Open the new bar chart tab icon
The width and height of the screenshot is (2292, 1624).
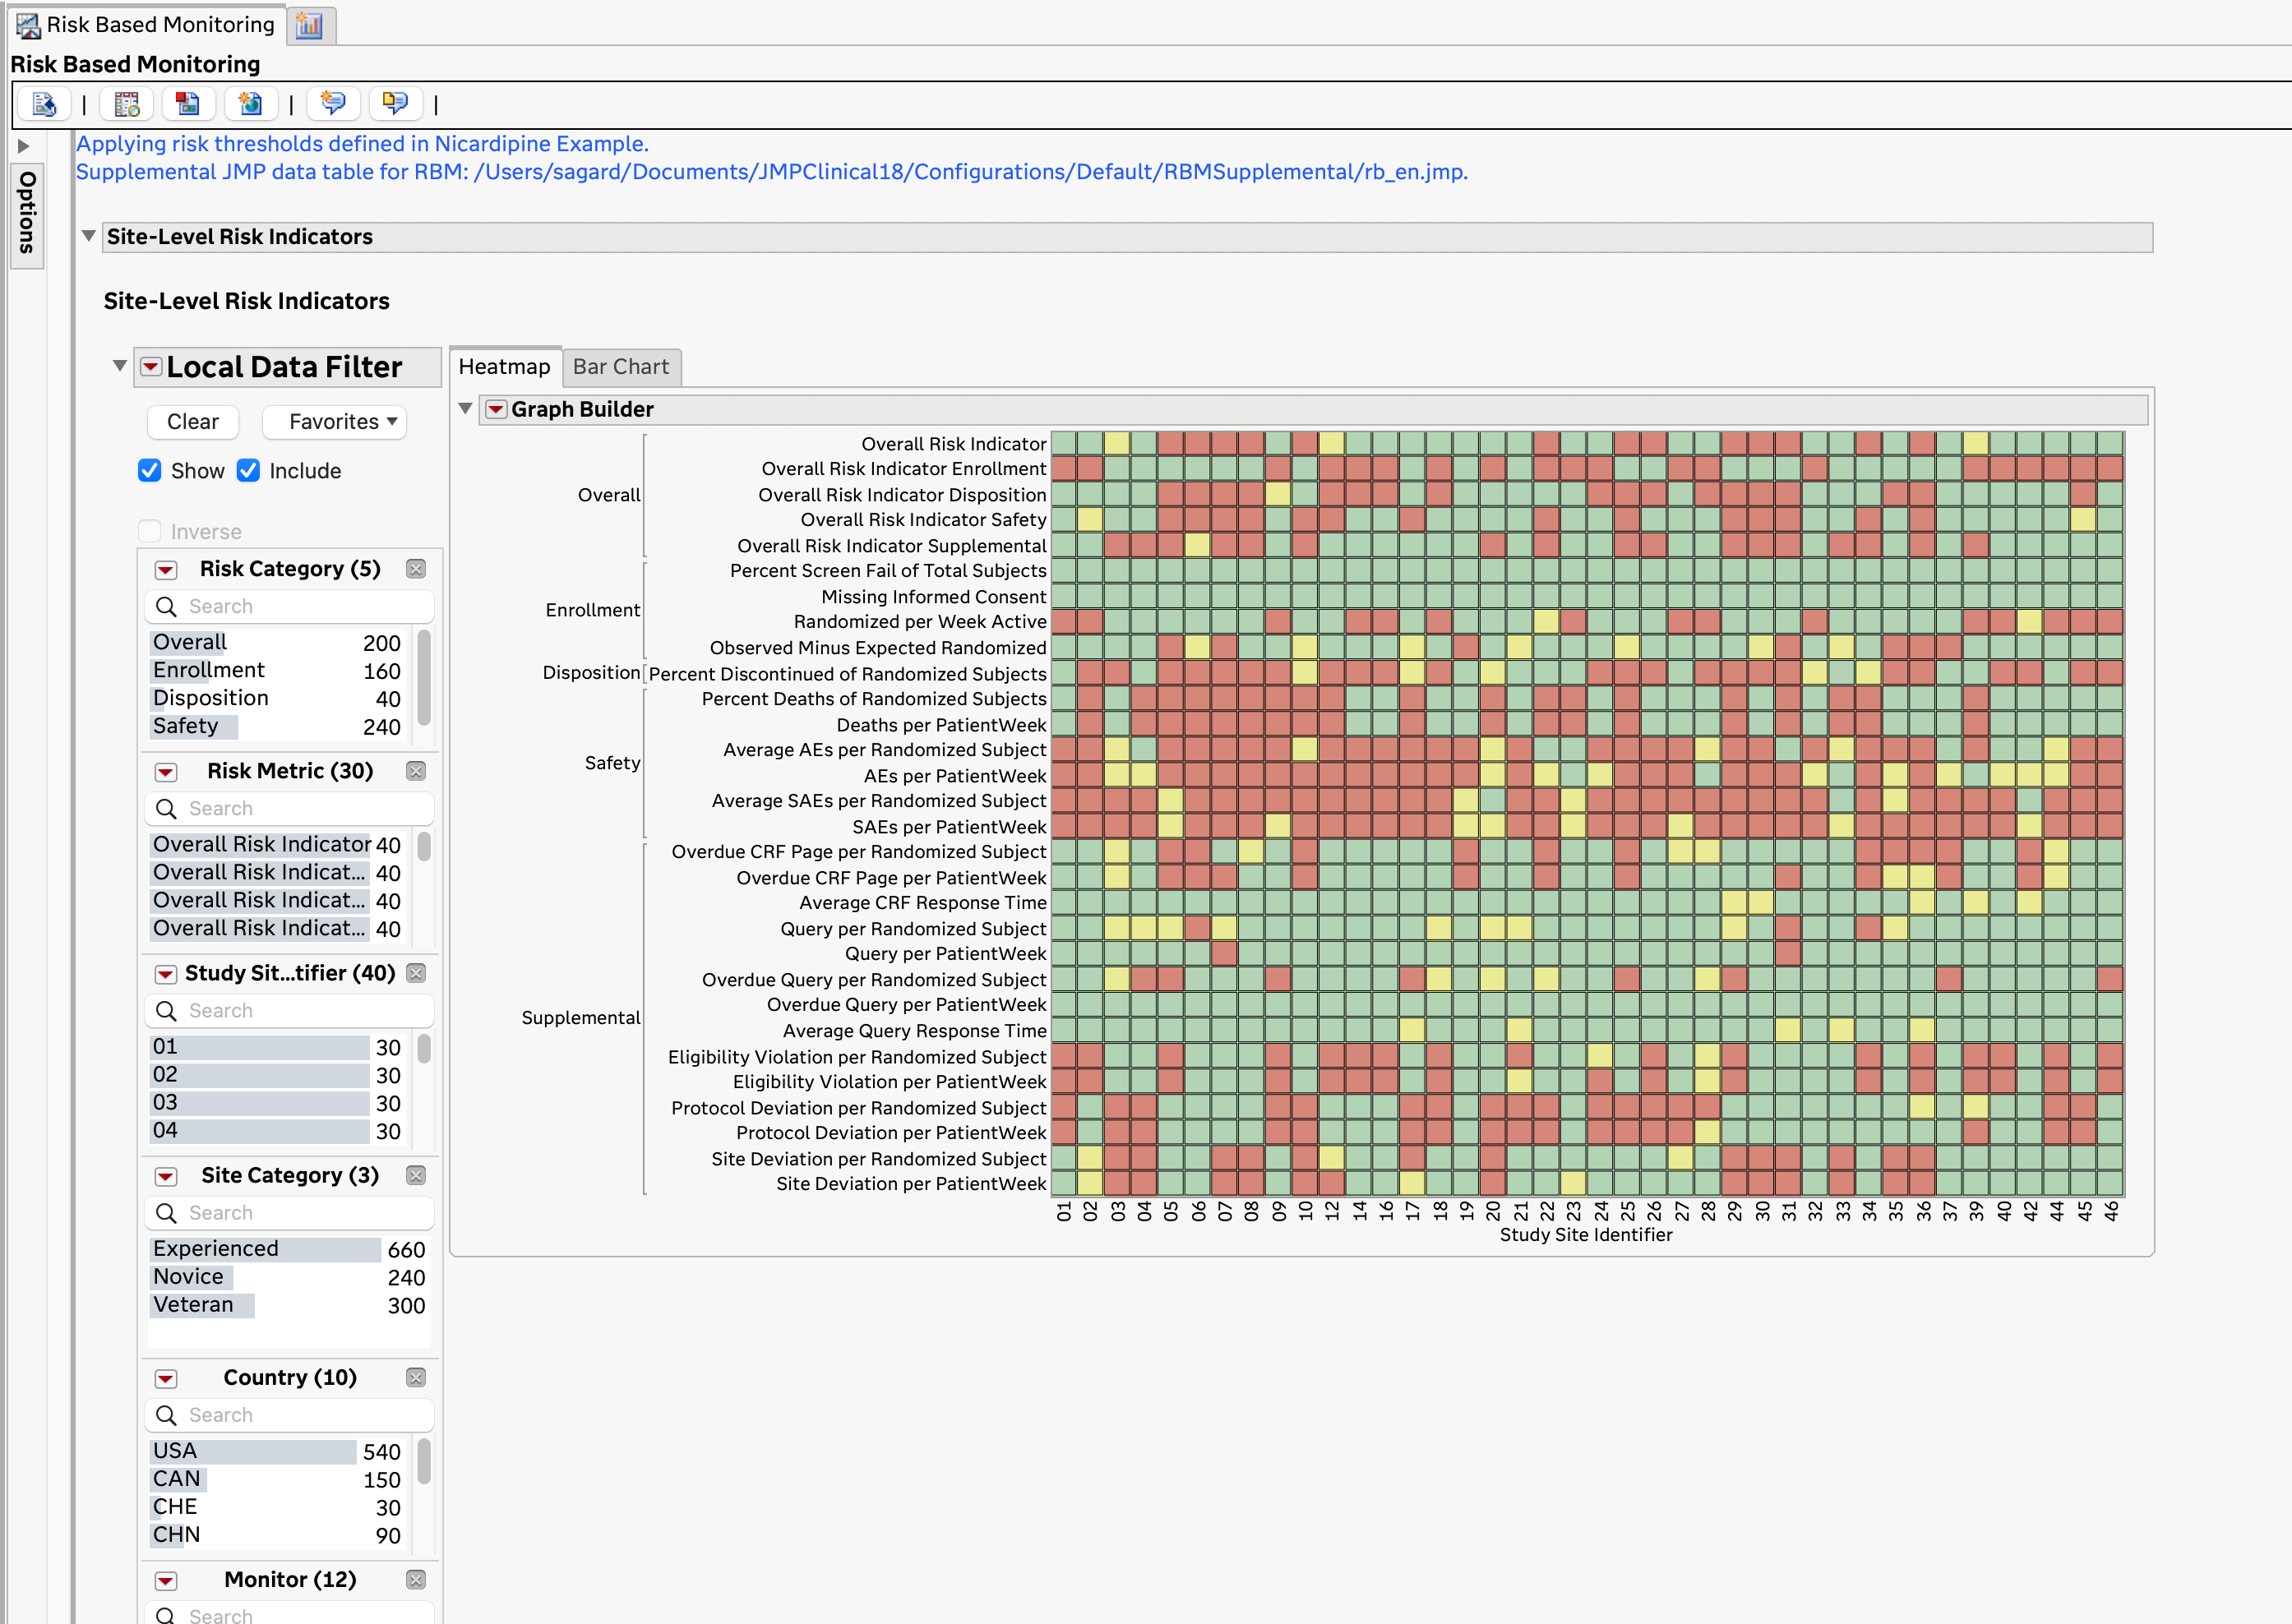coord(310,25)
